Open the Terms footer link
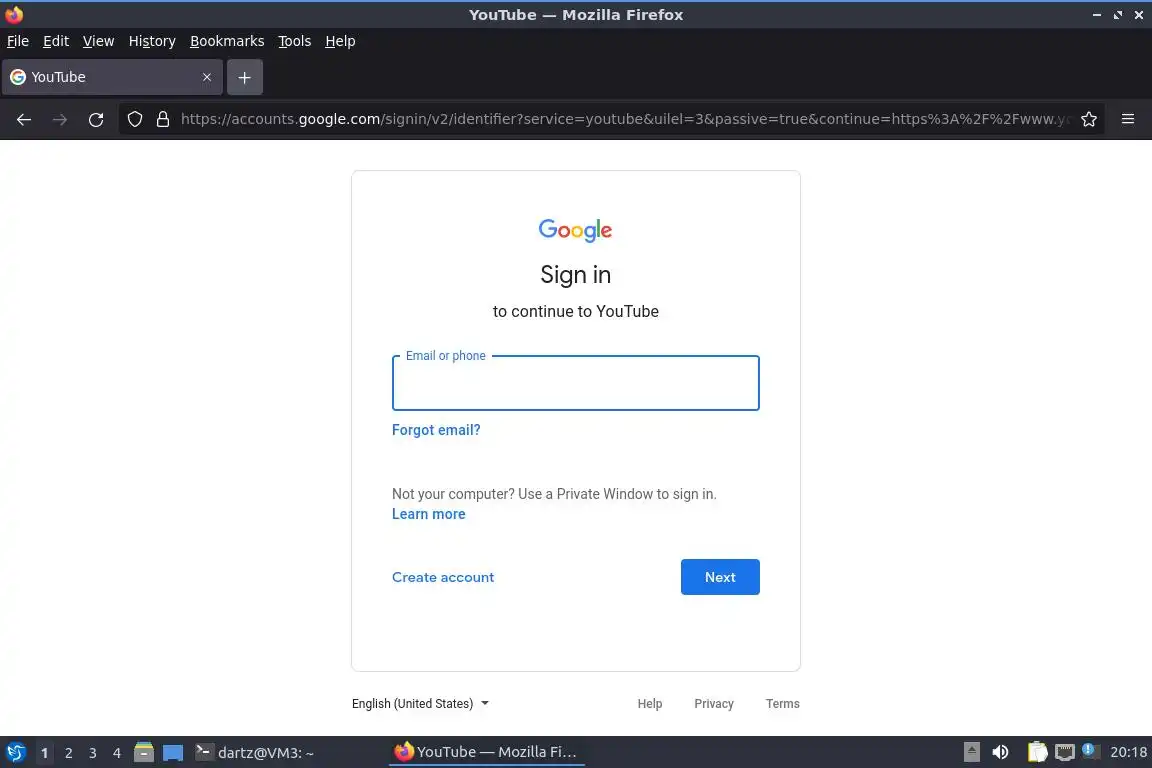This screenshot has height=768, width=1152. 782,703
